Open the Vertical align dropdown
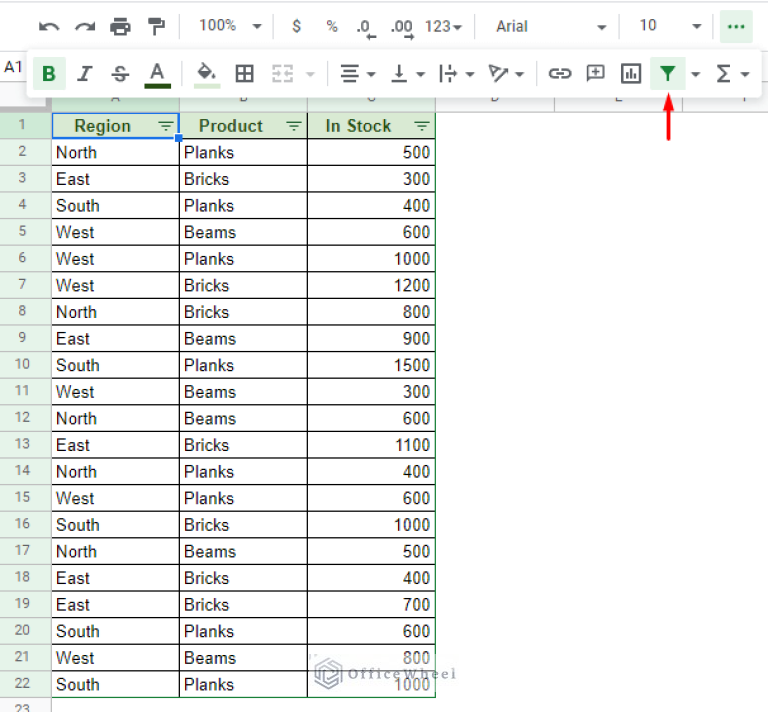The image size is (768, 712). click(x=407, y=74)
